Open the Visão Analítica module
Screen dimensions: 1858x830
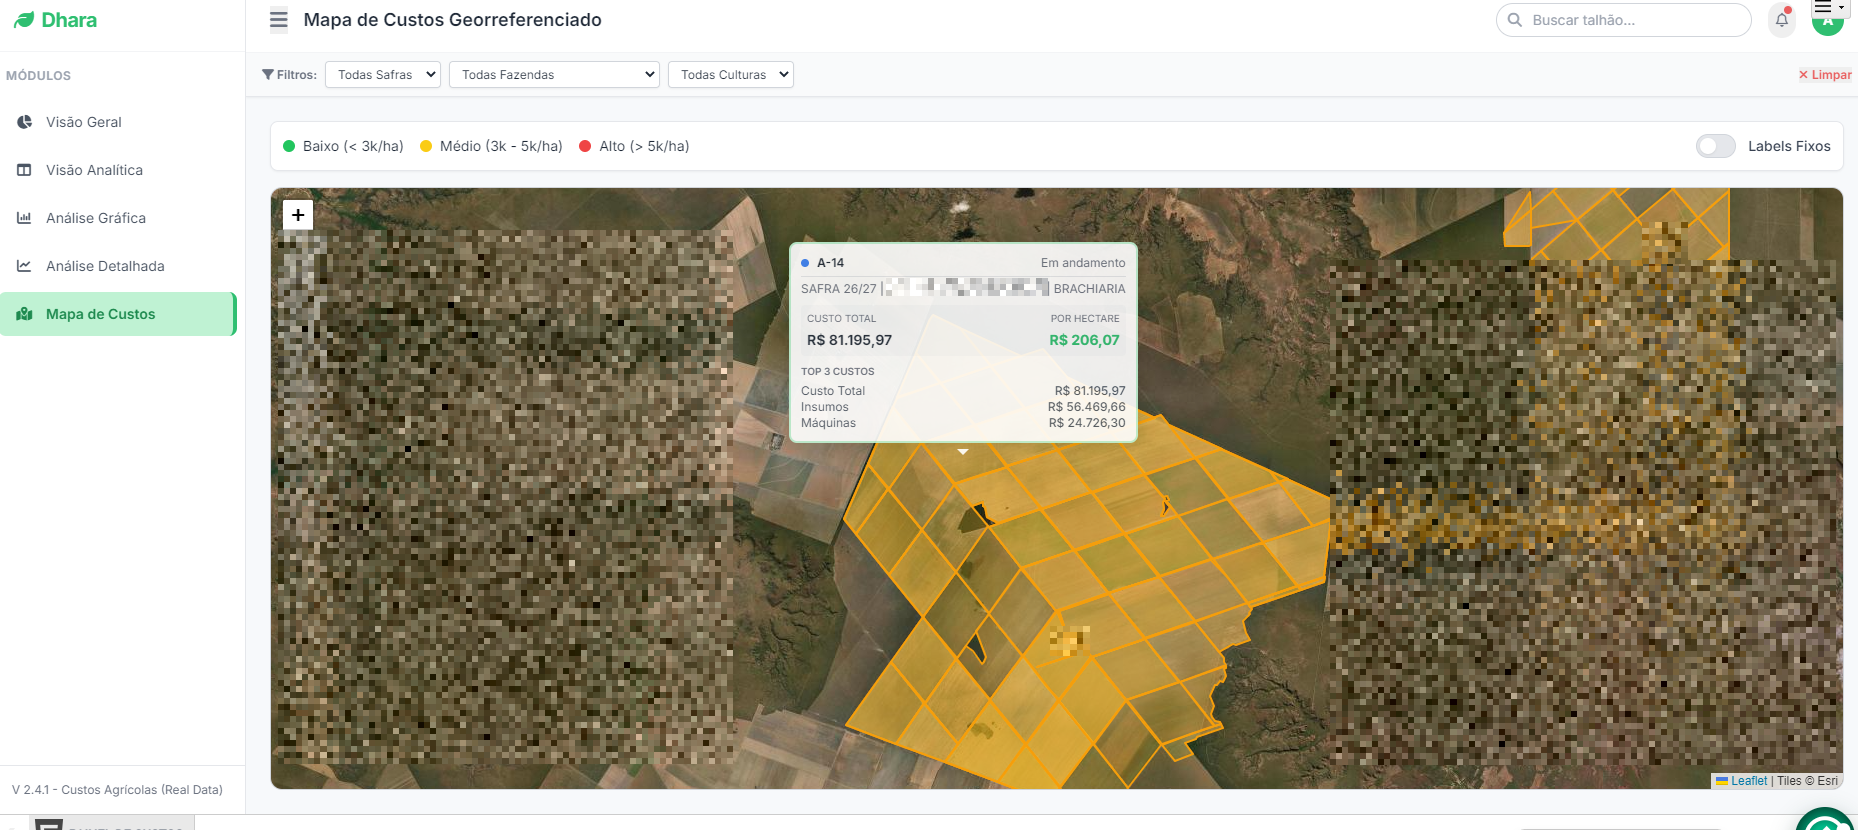coord(118,170)
